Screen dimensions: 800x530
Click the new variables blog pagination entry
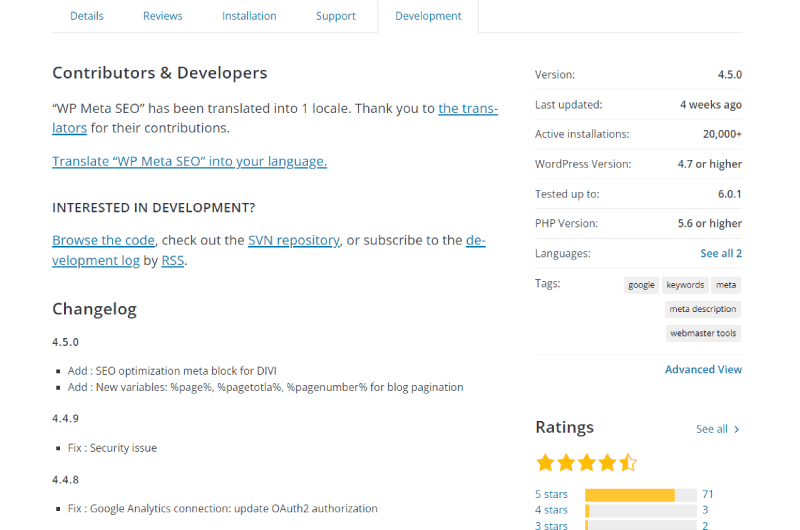(x=265, y=387)
